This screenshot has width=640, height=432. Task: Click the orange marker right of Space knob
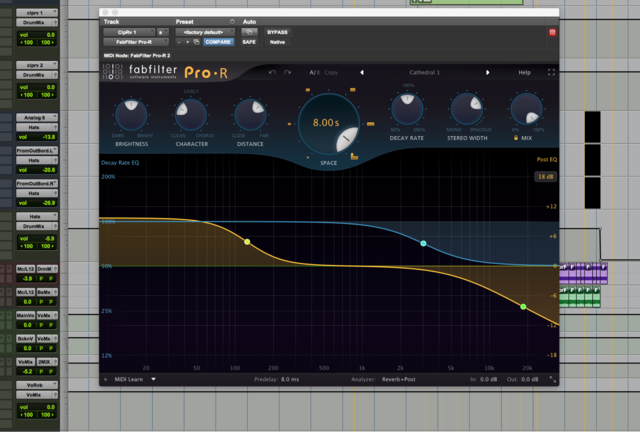click(x=371, y=124)
